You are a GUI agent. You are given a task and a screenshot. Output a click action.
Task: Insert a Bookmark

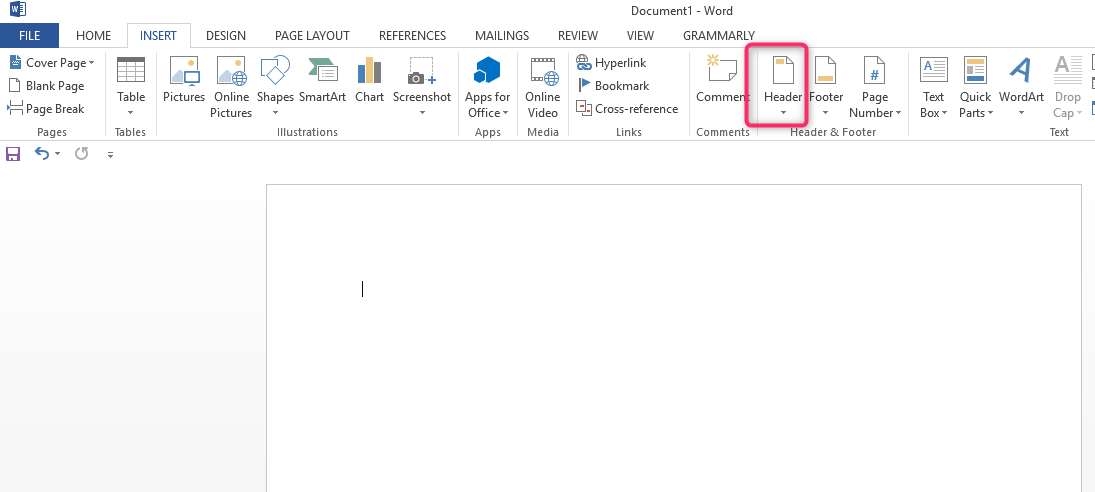(x=613, y=86)
